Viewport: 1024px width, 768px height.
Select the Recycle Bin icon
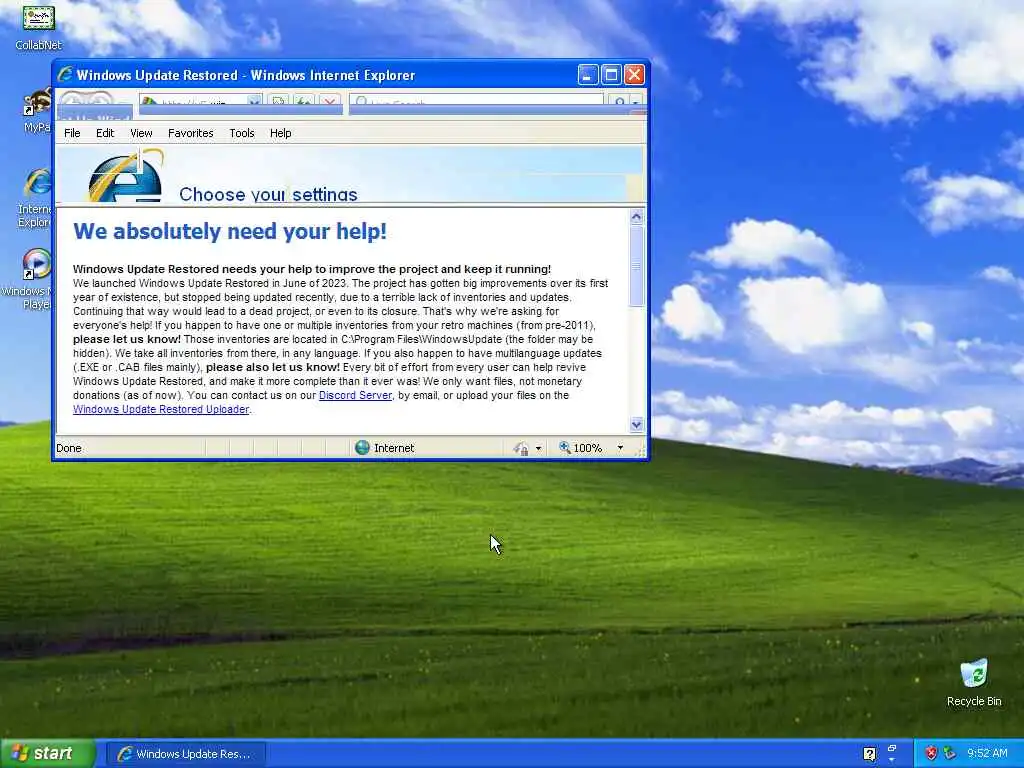(x=974, y=673)
